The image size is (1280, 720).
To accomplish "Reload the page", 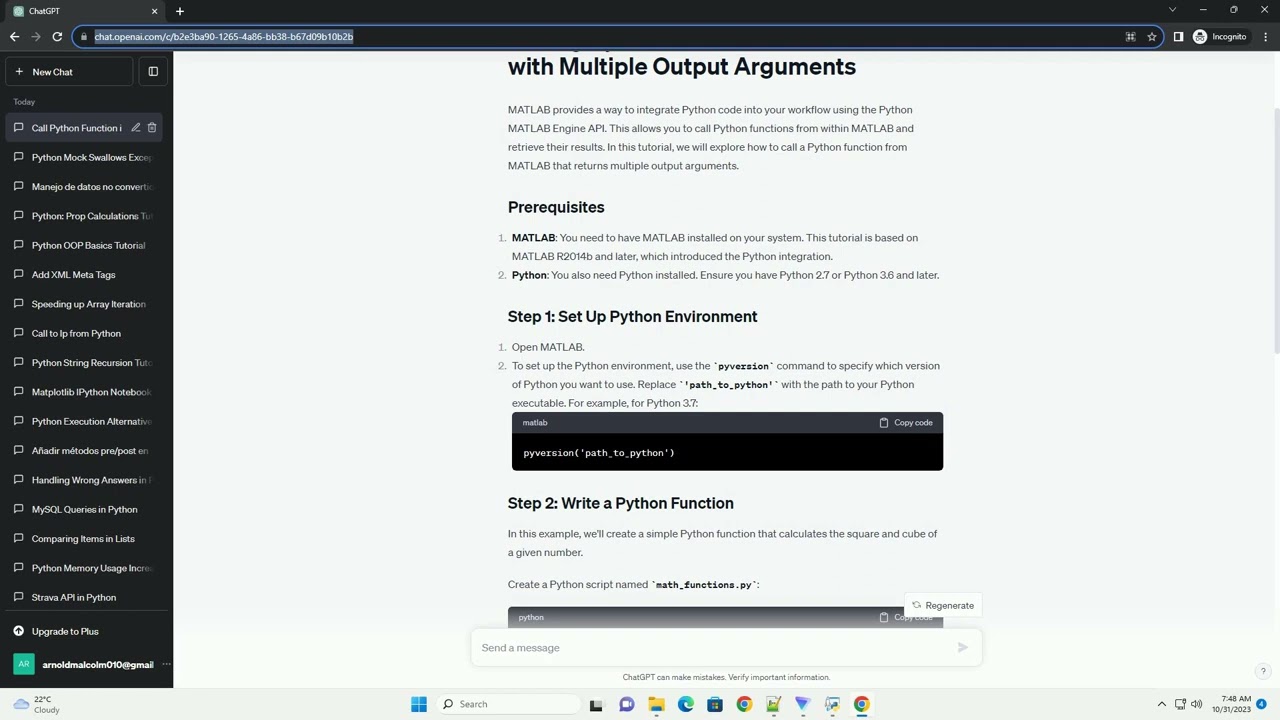I will tap(57, 37).
